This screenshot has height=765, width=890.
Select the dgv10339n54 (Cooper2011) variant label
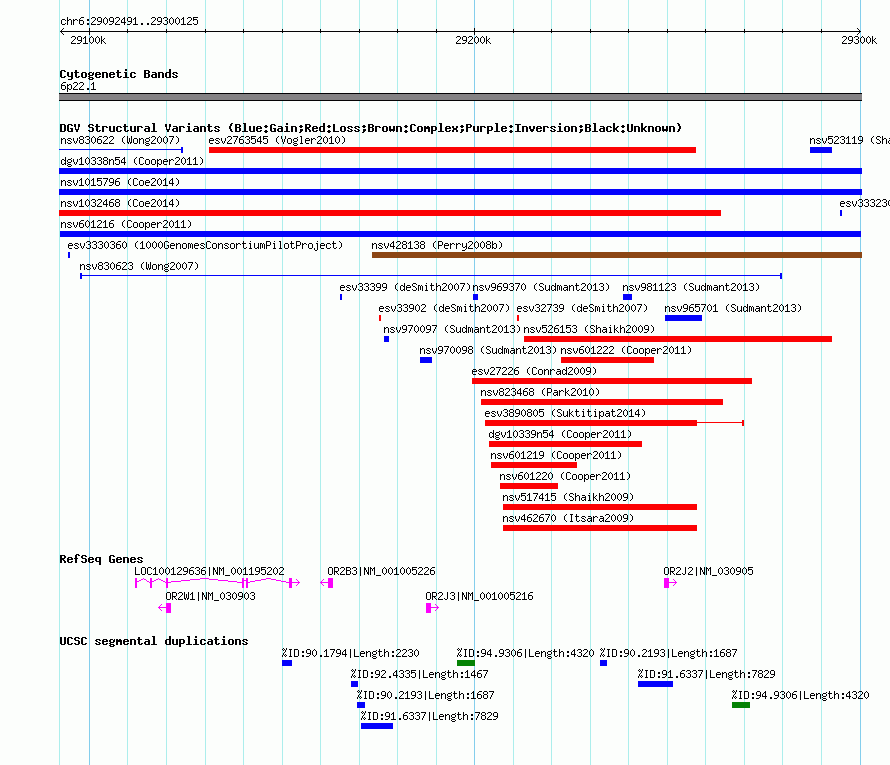[x=560, y=434]
